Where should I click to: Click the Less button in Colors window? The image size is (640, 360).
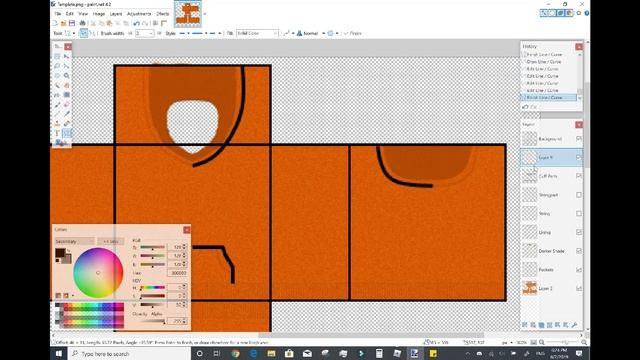point(111,241)
